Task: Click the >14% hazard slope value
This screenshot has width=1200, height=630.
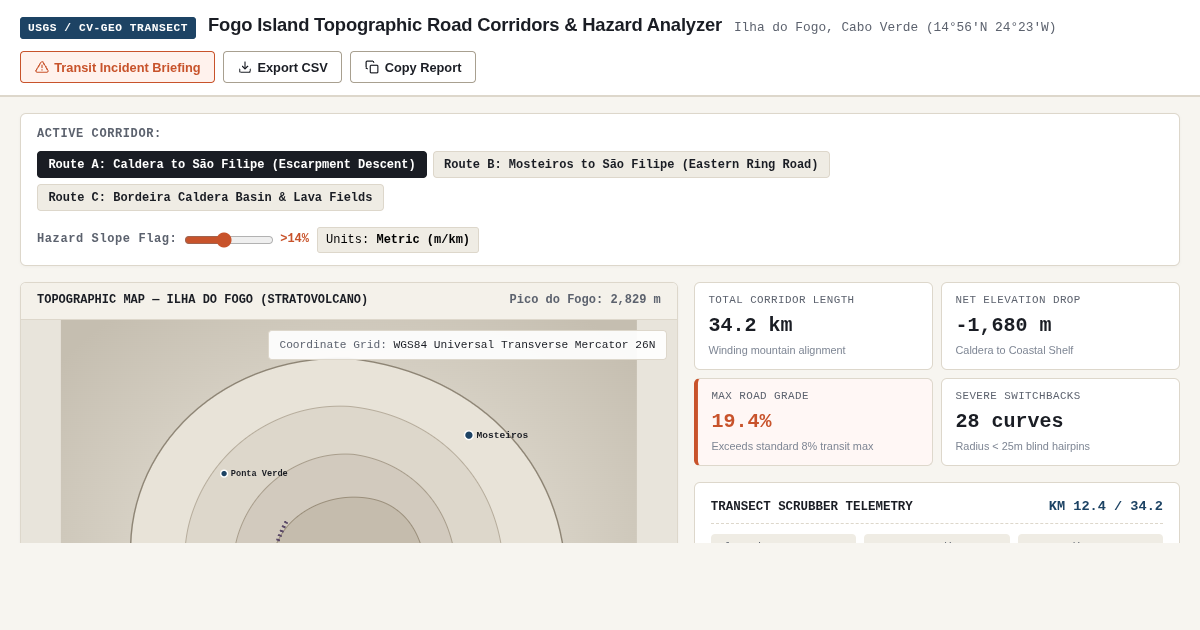Action: (294, 239)
